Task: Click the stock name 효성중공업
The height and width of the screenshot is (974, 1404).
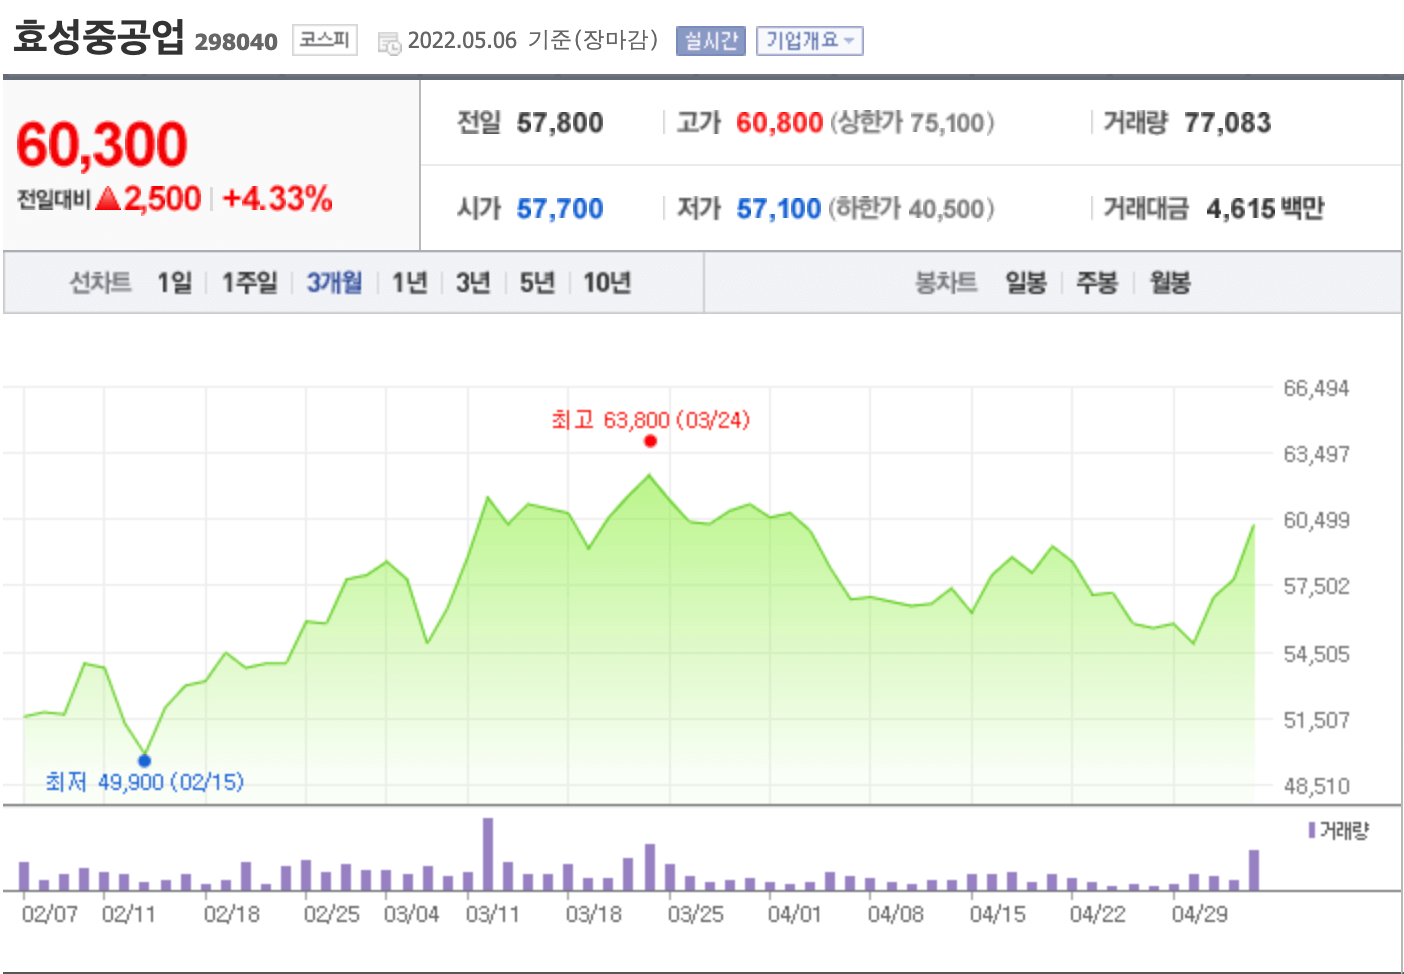Action: click(98, 37)
